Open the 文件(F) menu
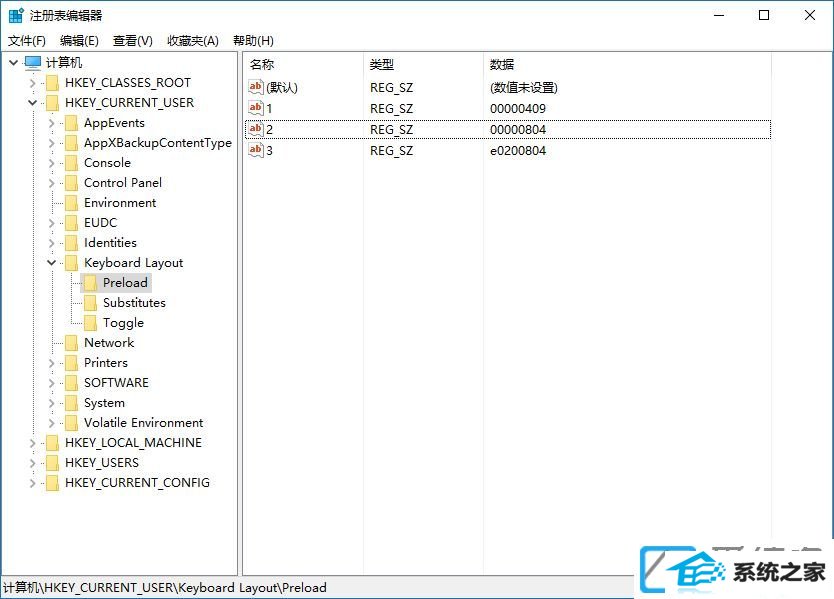 point(27,41)
